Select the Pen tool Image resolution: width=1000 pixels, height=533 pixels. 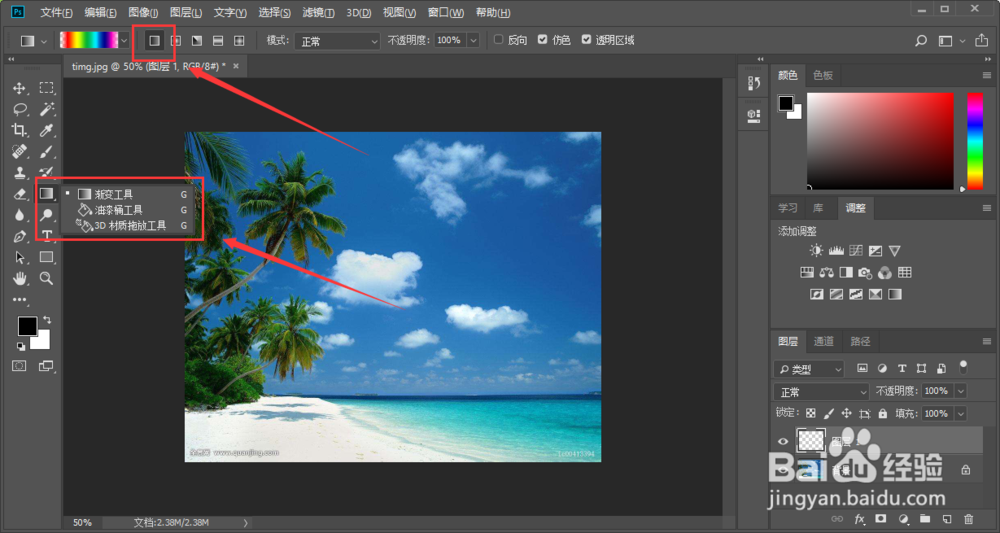click(20, 237)
